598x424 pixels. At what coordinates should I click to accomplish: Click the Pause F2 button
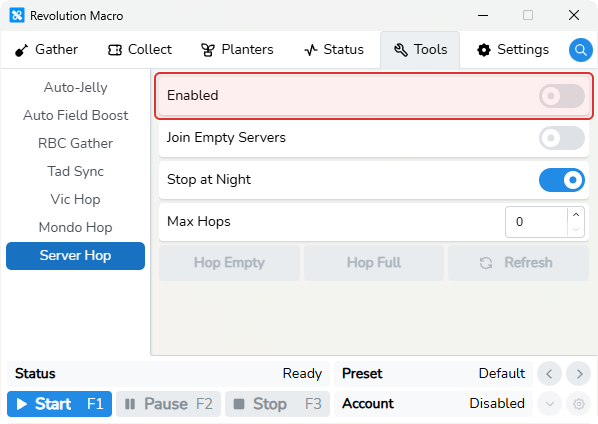pyautogui.click(x=169, y=404)
